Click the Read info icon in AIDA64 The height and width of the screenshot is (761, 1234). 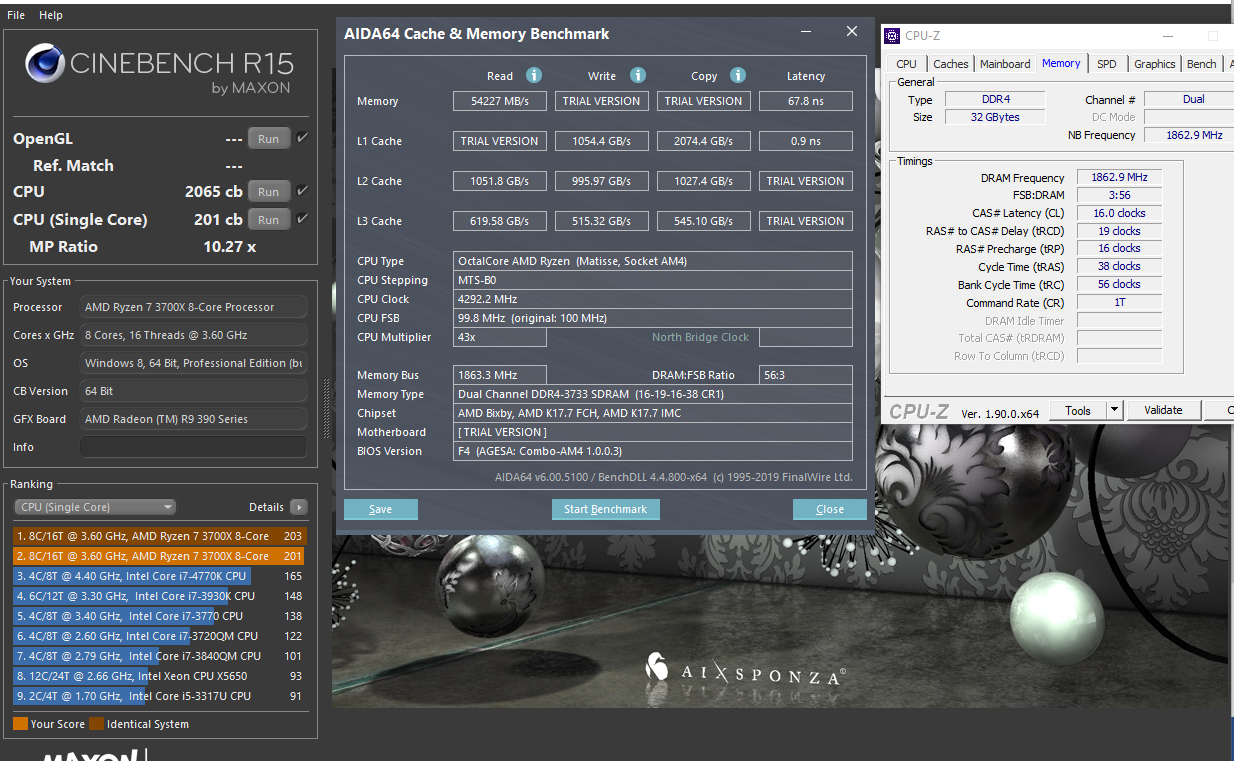[534, 75]
